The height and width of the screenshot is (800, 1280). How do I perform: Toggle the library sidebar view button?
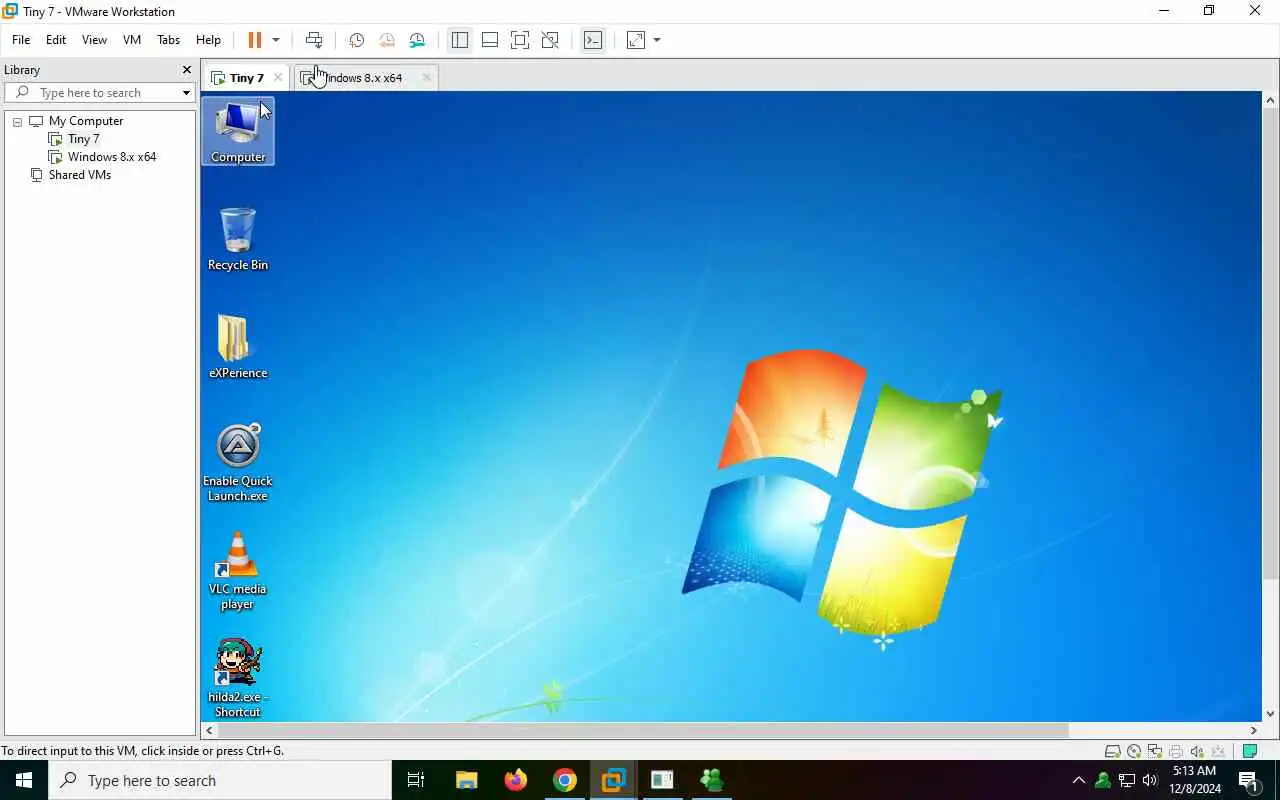pyautogui.click(x=460, y=40)
